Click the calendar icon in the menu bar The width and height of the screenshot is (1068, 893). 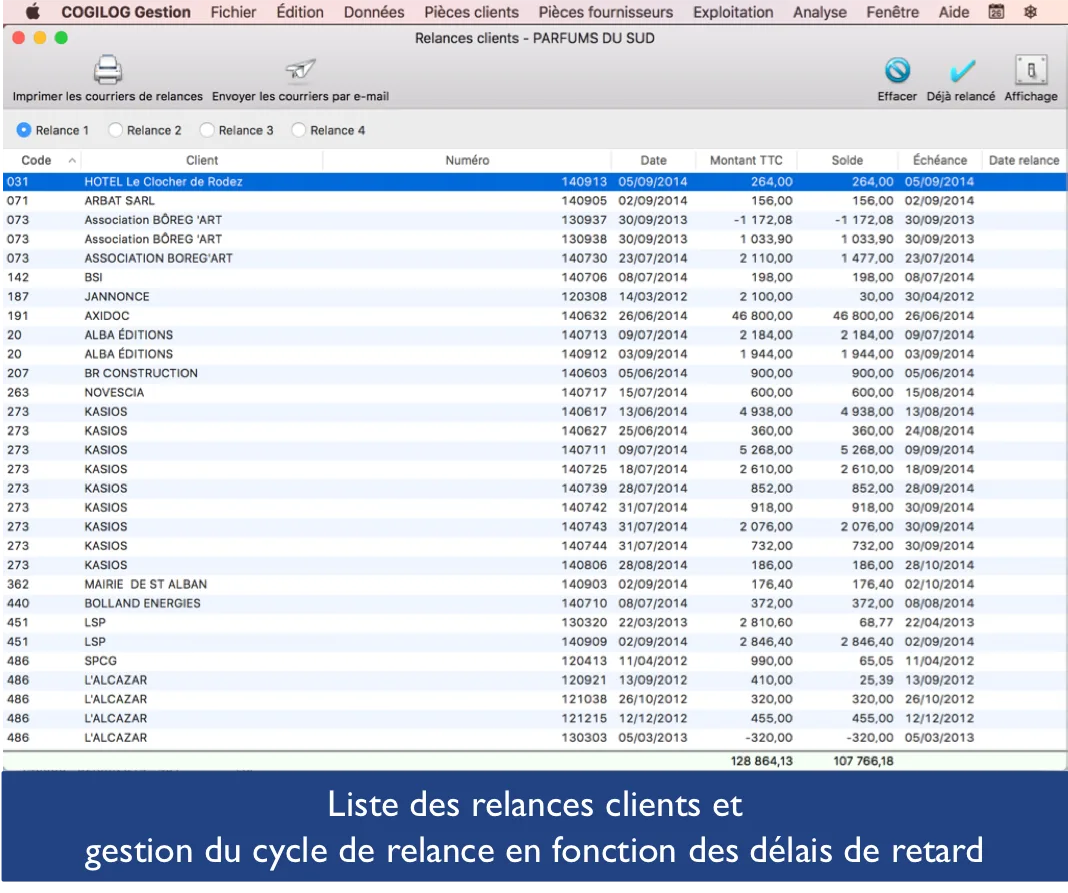tap(996, 12)
